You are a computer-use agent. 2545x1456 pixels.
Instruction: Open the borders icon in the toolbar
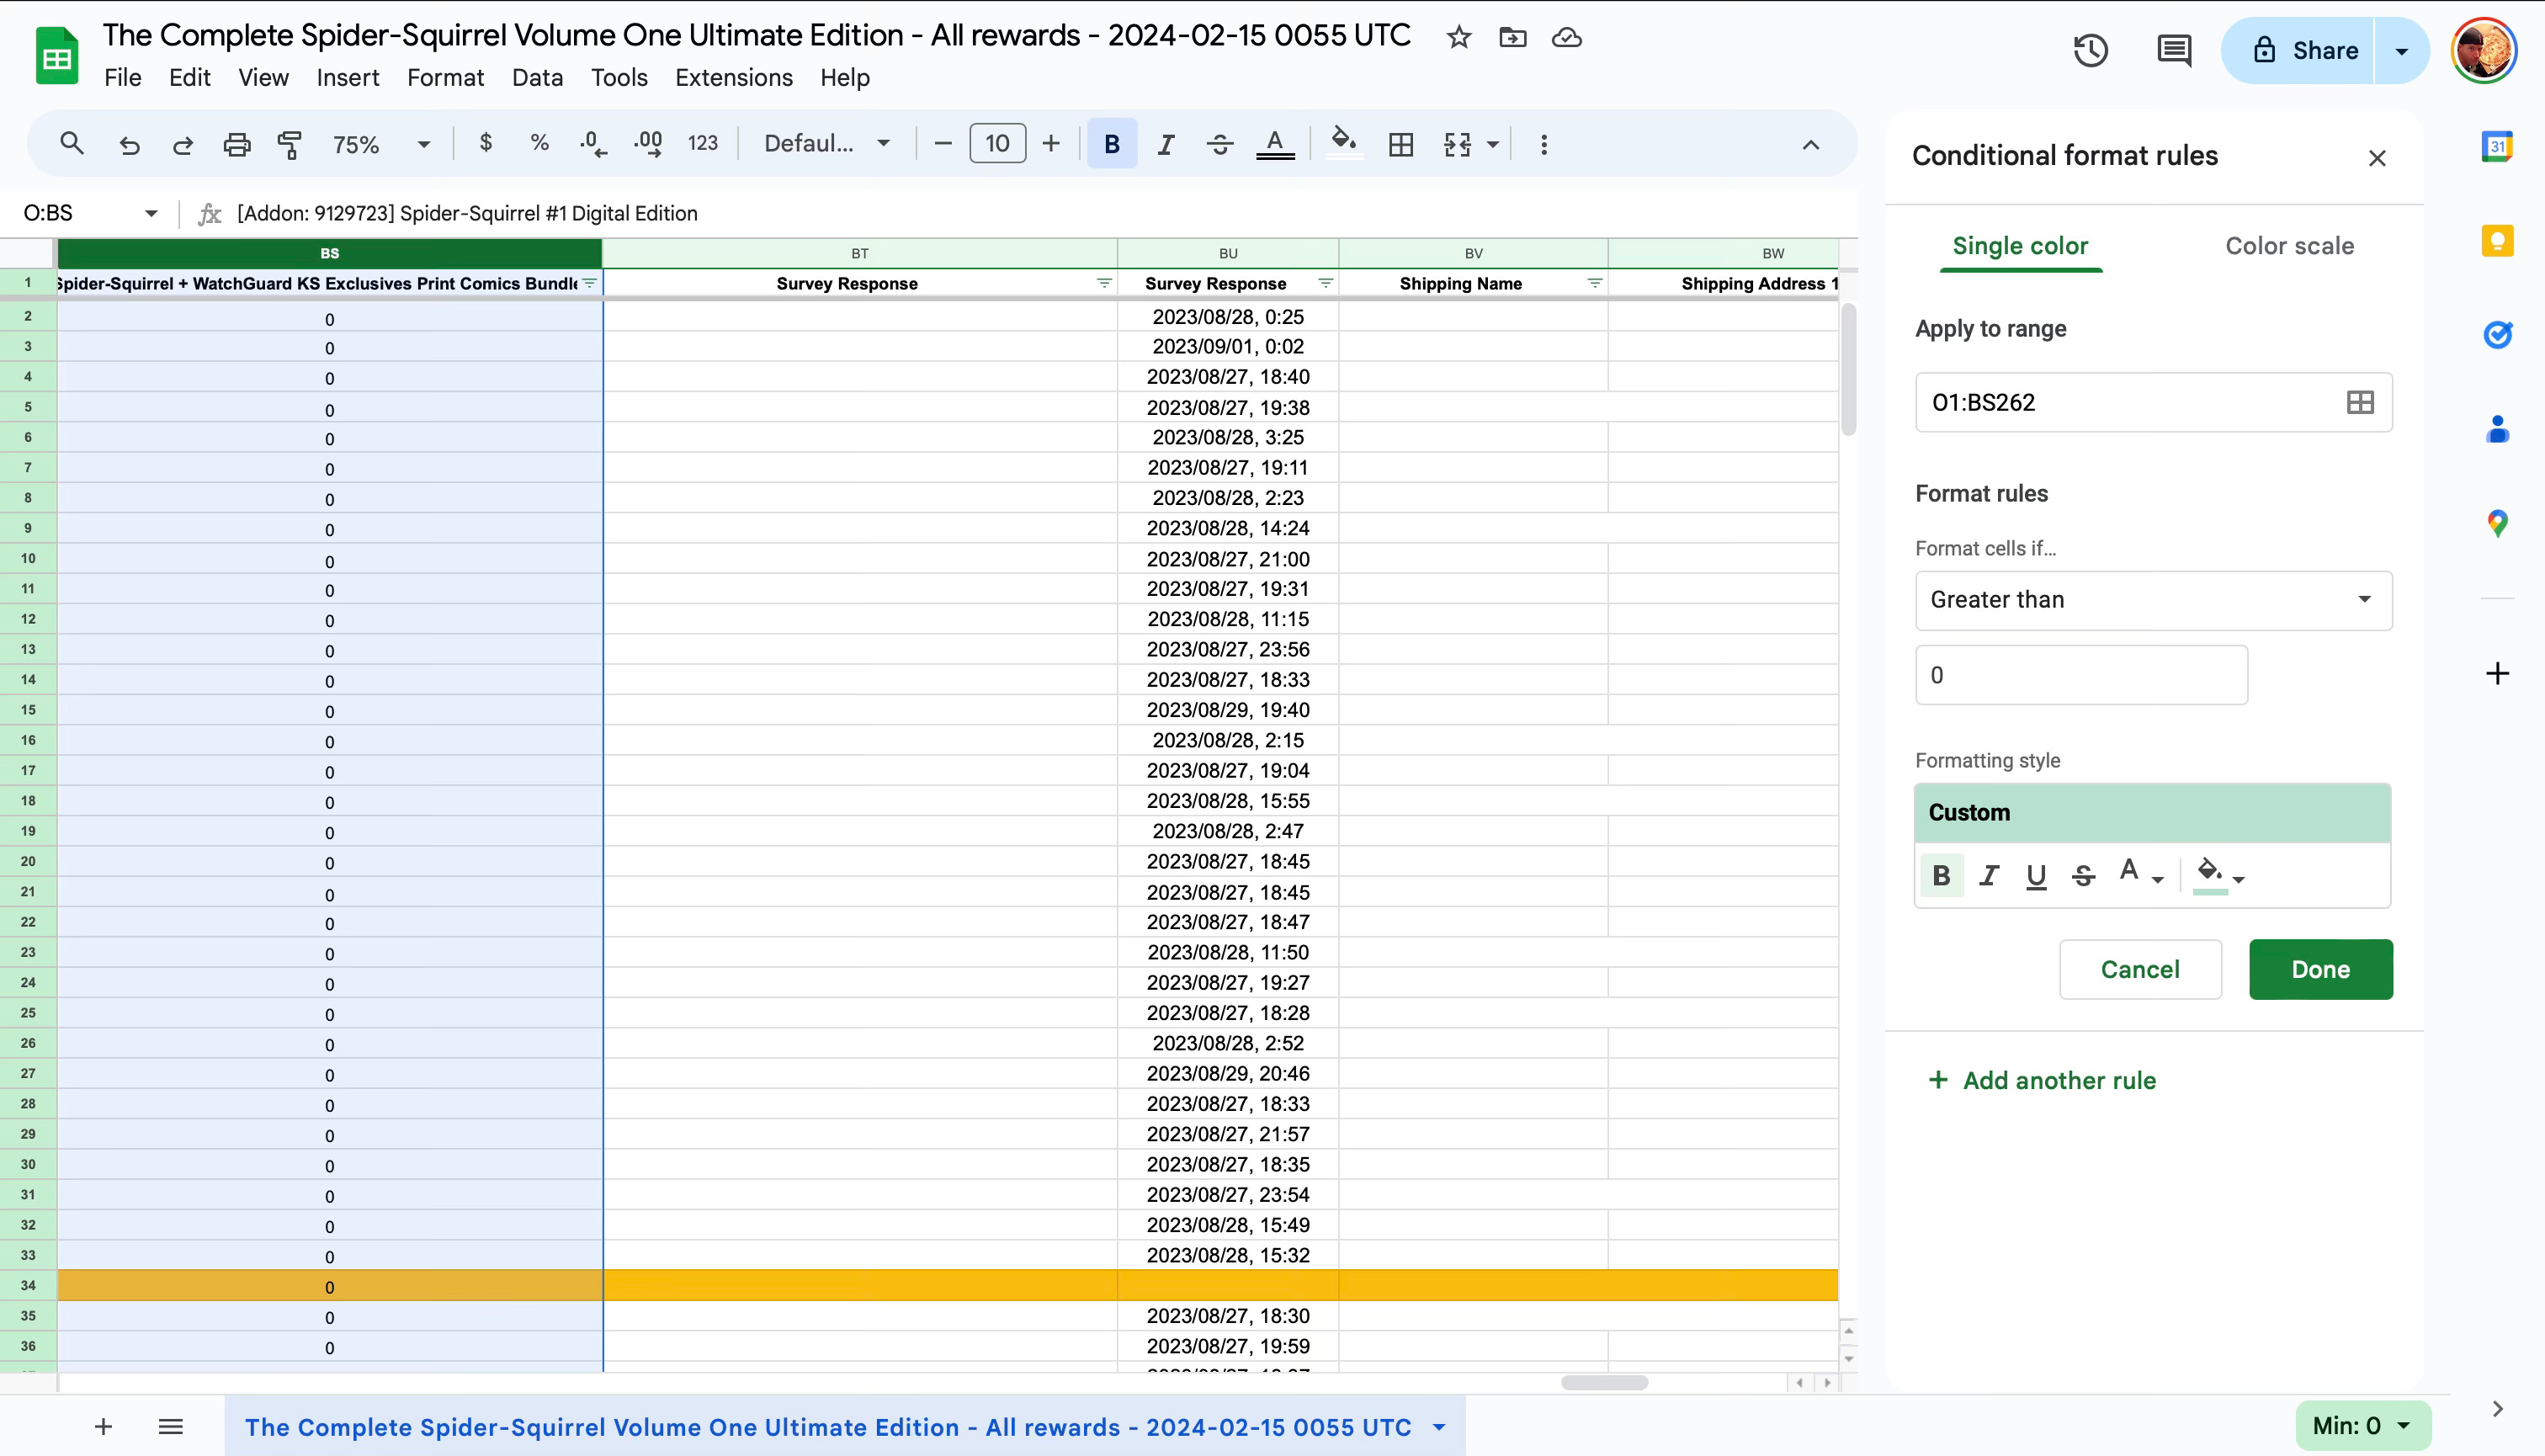pyautogui.click(x=1401, y=144)
